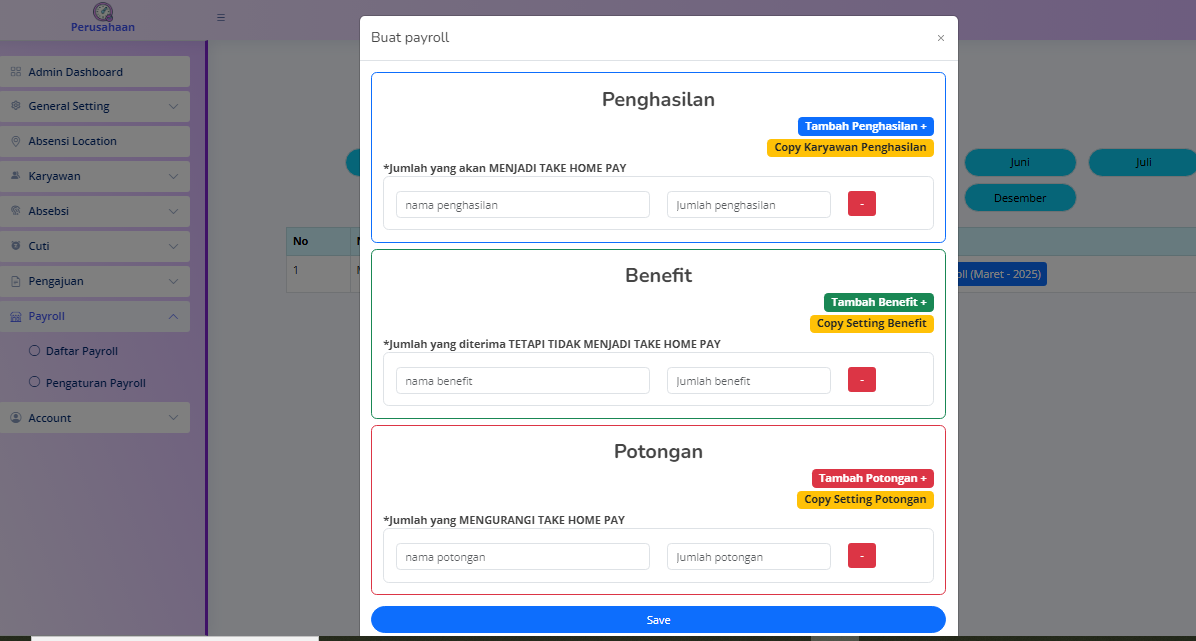
Task: Expand the Absebsi menu chevron
Action: (x=173, y=211)
